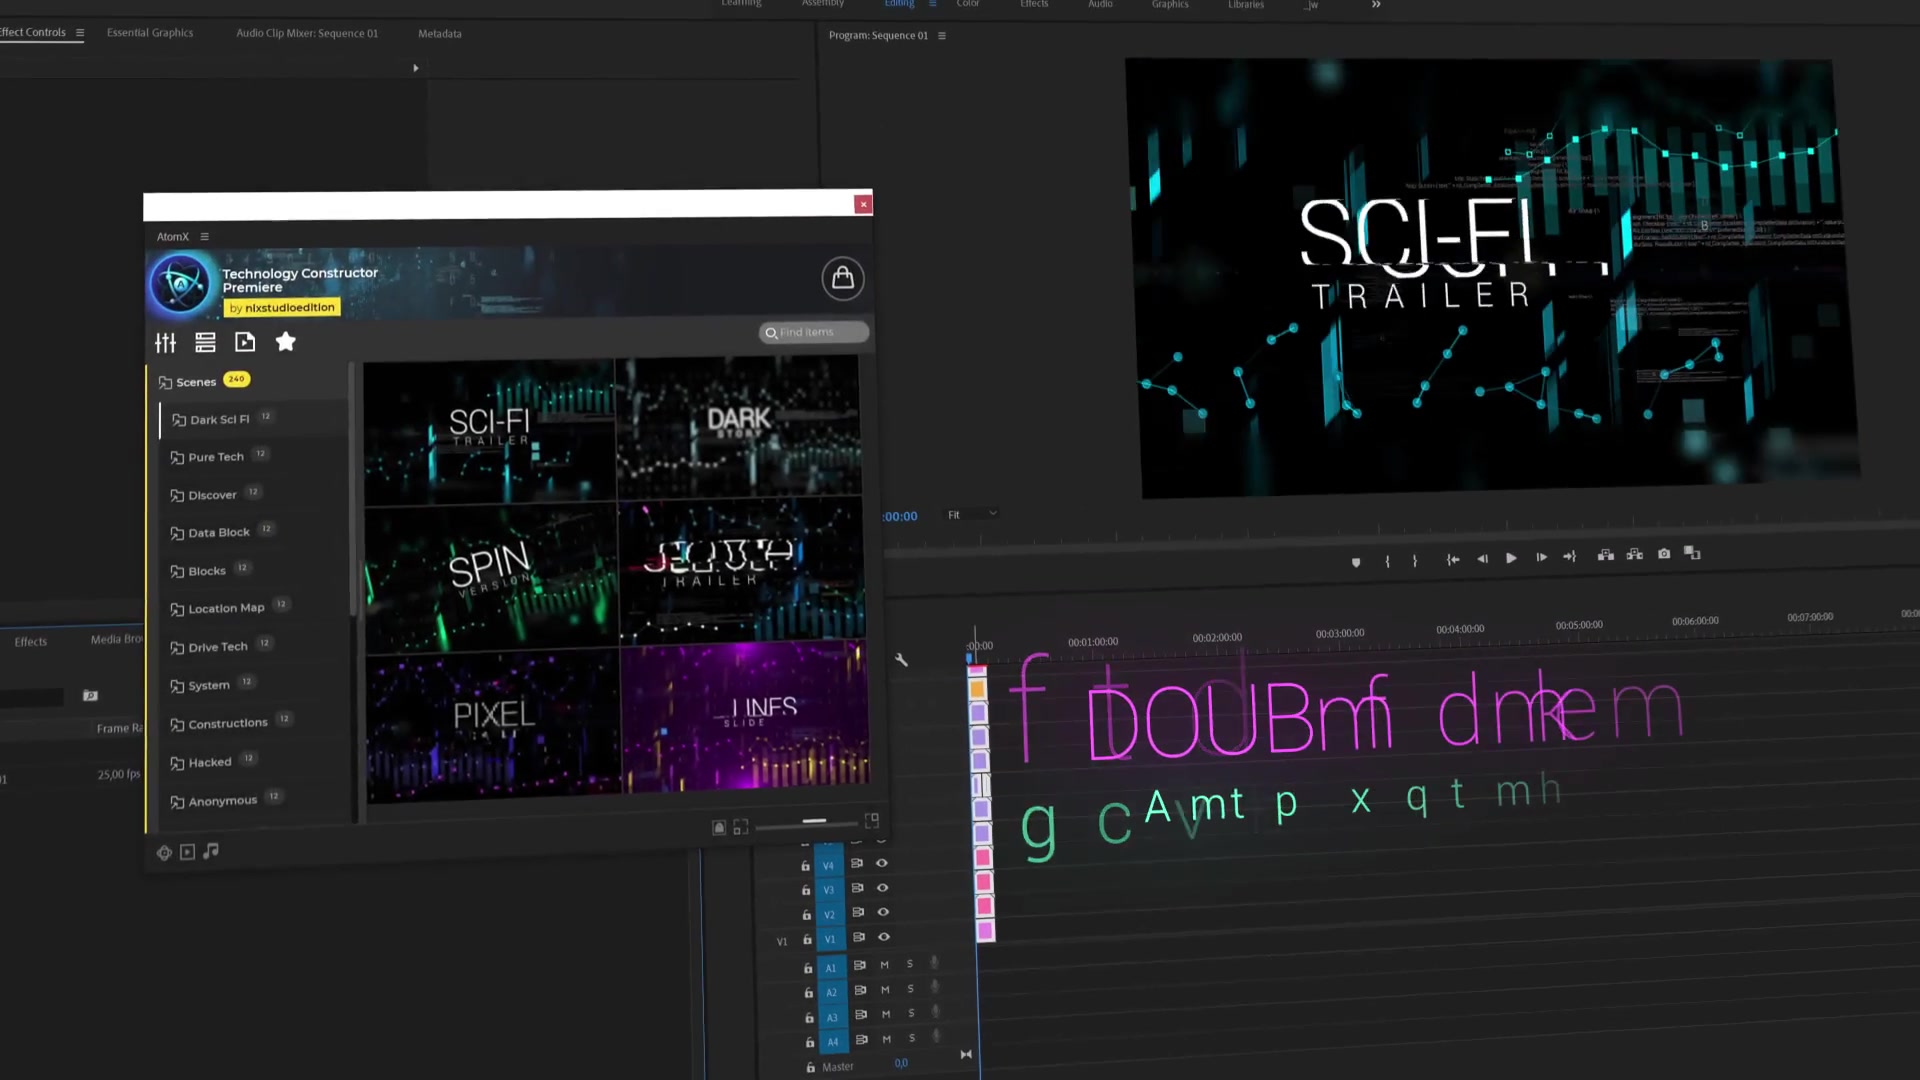
Task: Click the Extract button
Action: coord(1635,554)
